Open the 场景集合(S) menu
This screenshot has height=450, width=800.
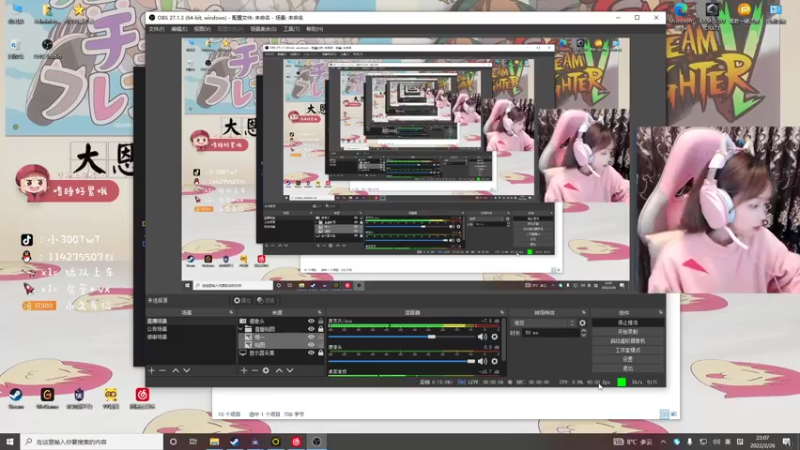click(x=263, y=29)
